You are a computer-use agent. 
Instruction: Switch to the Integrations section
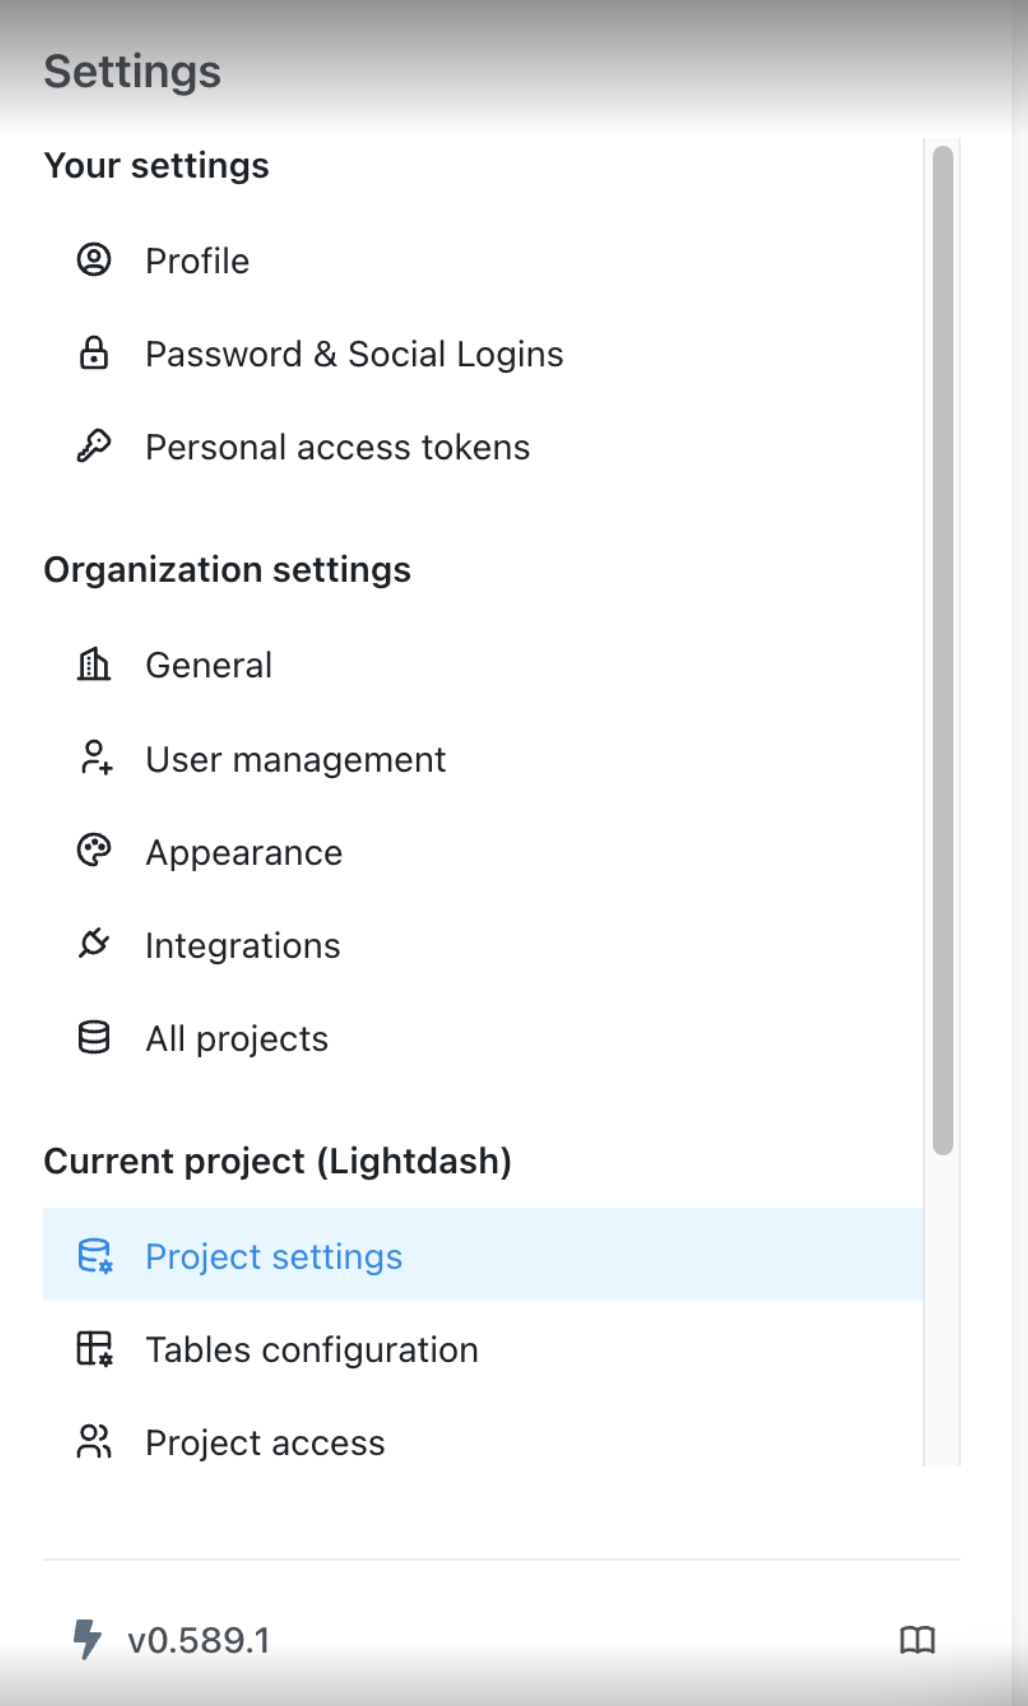(x=242, y=944)
